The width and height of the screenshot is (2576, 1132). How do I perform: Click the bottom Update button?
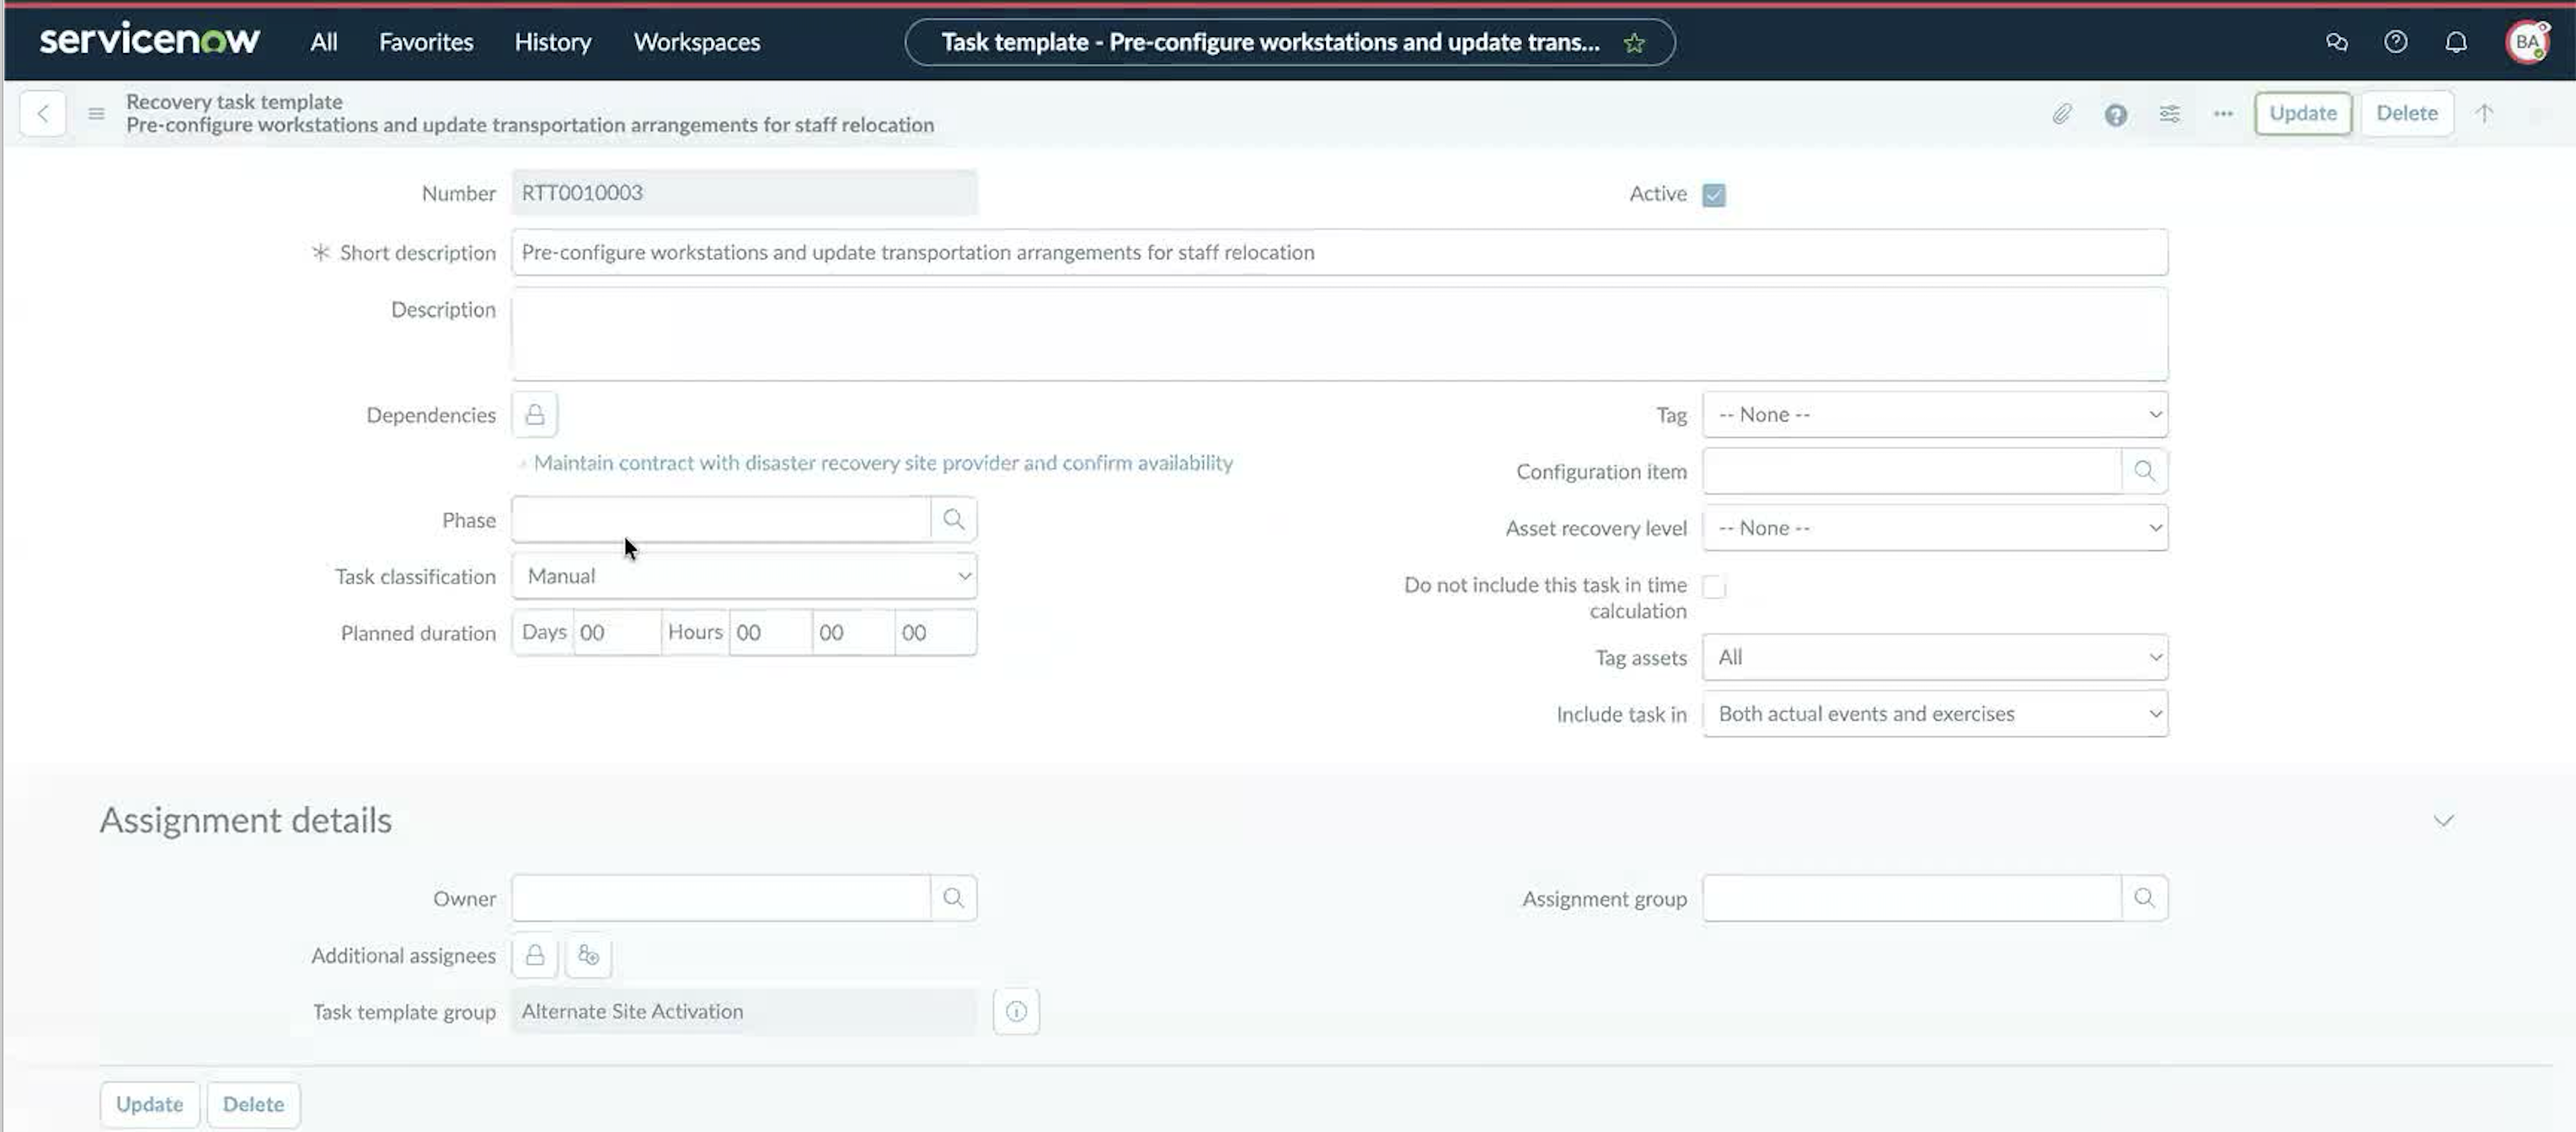click(x=150, y=1104)
